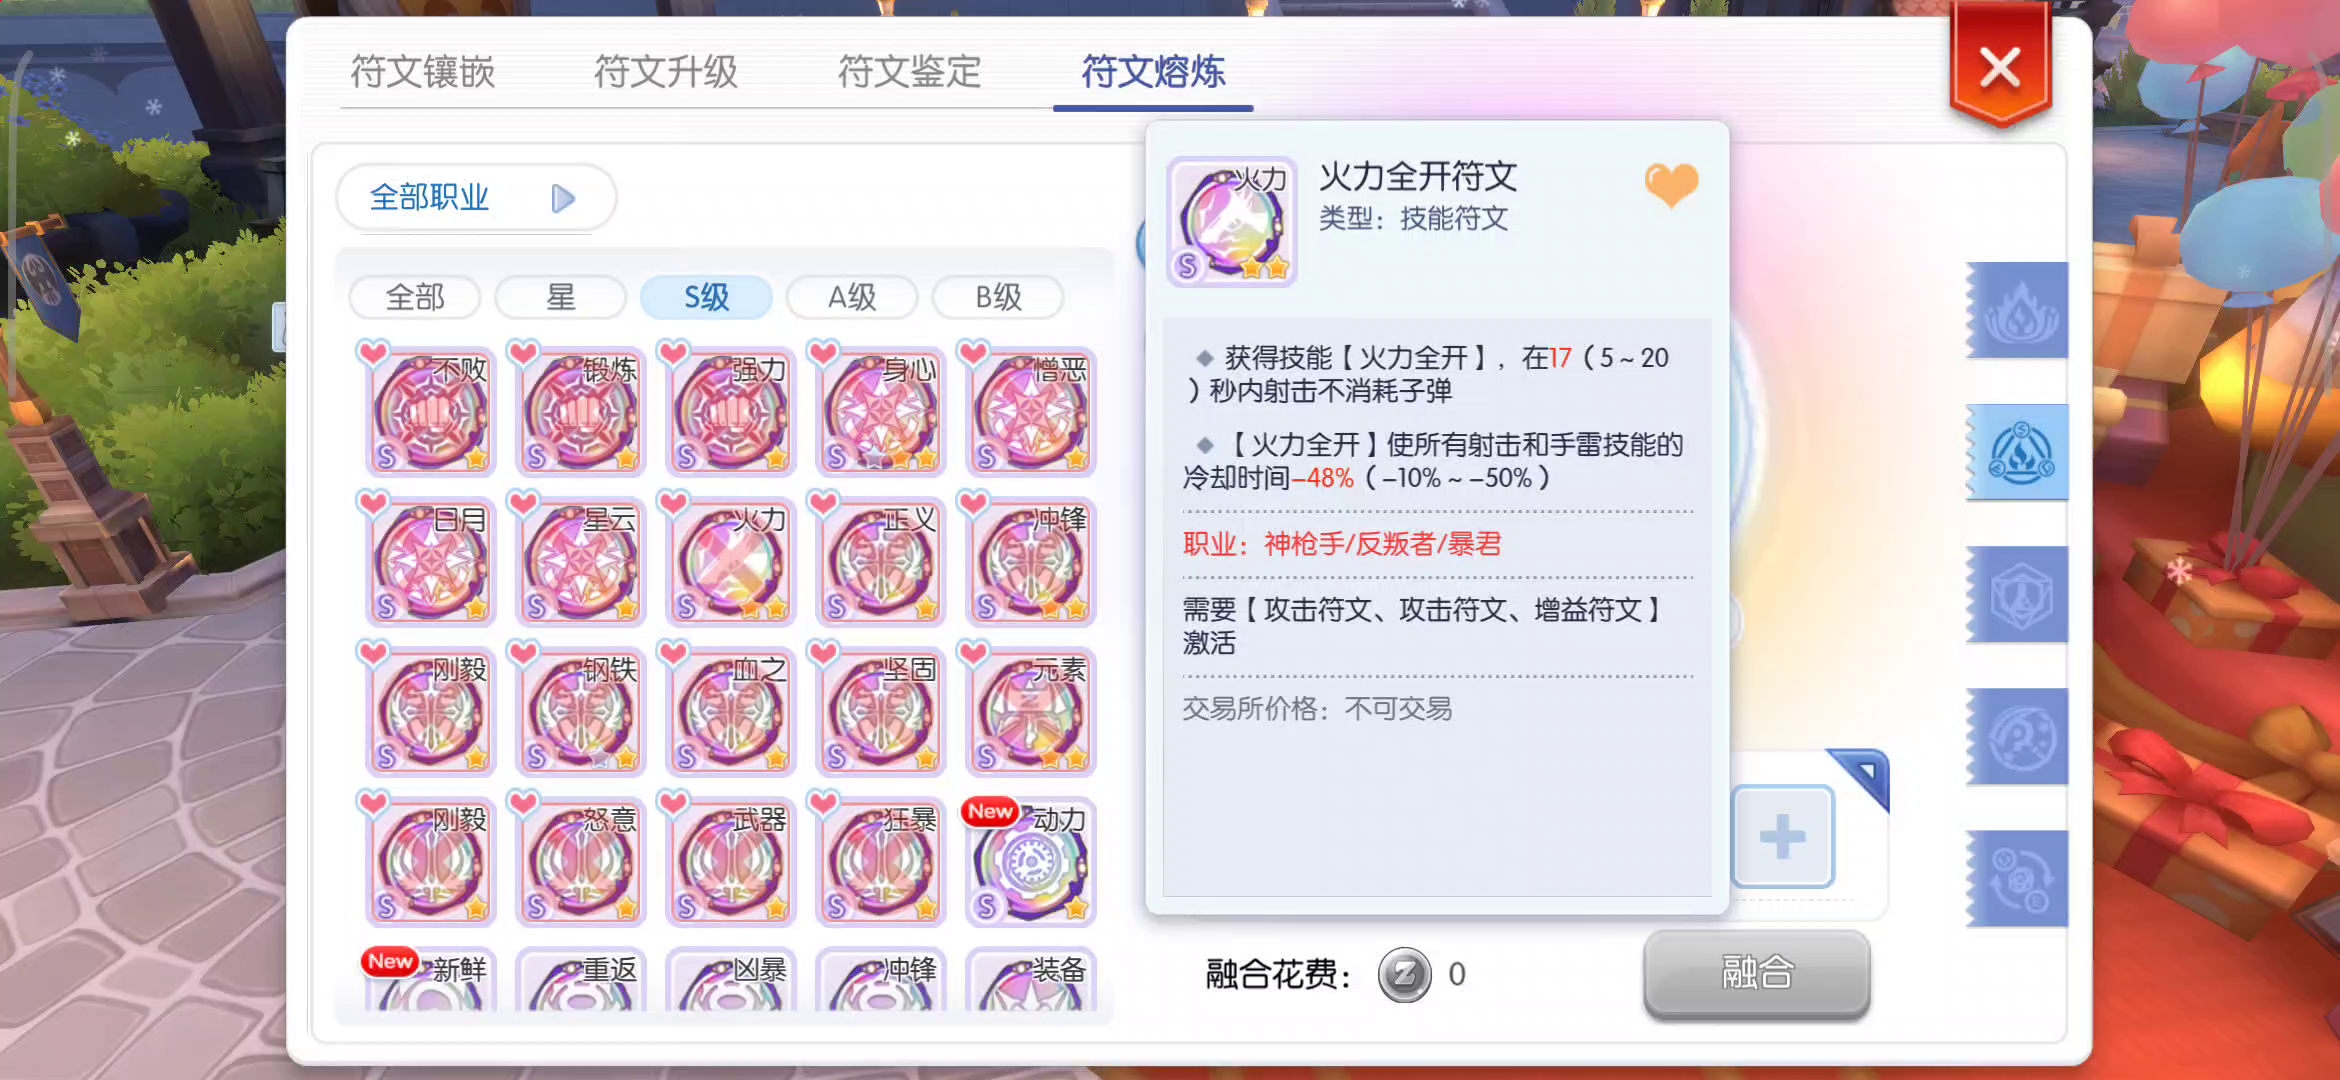The image size is (2340, 1080).
Task: Open the flame category side icon
Action: (x=2019, y=310)
